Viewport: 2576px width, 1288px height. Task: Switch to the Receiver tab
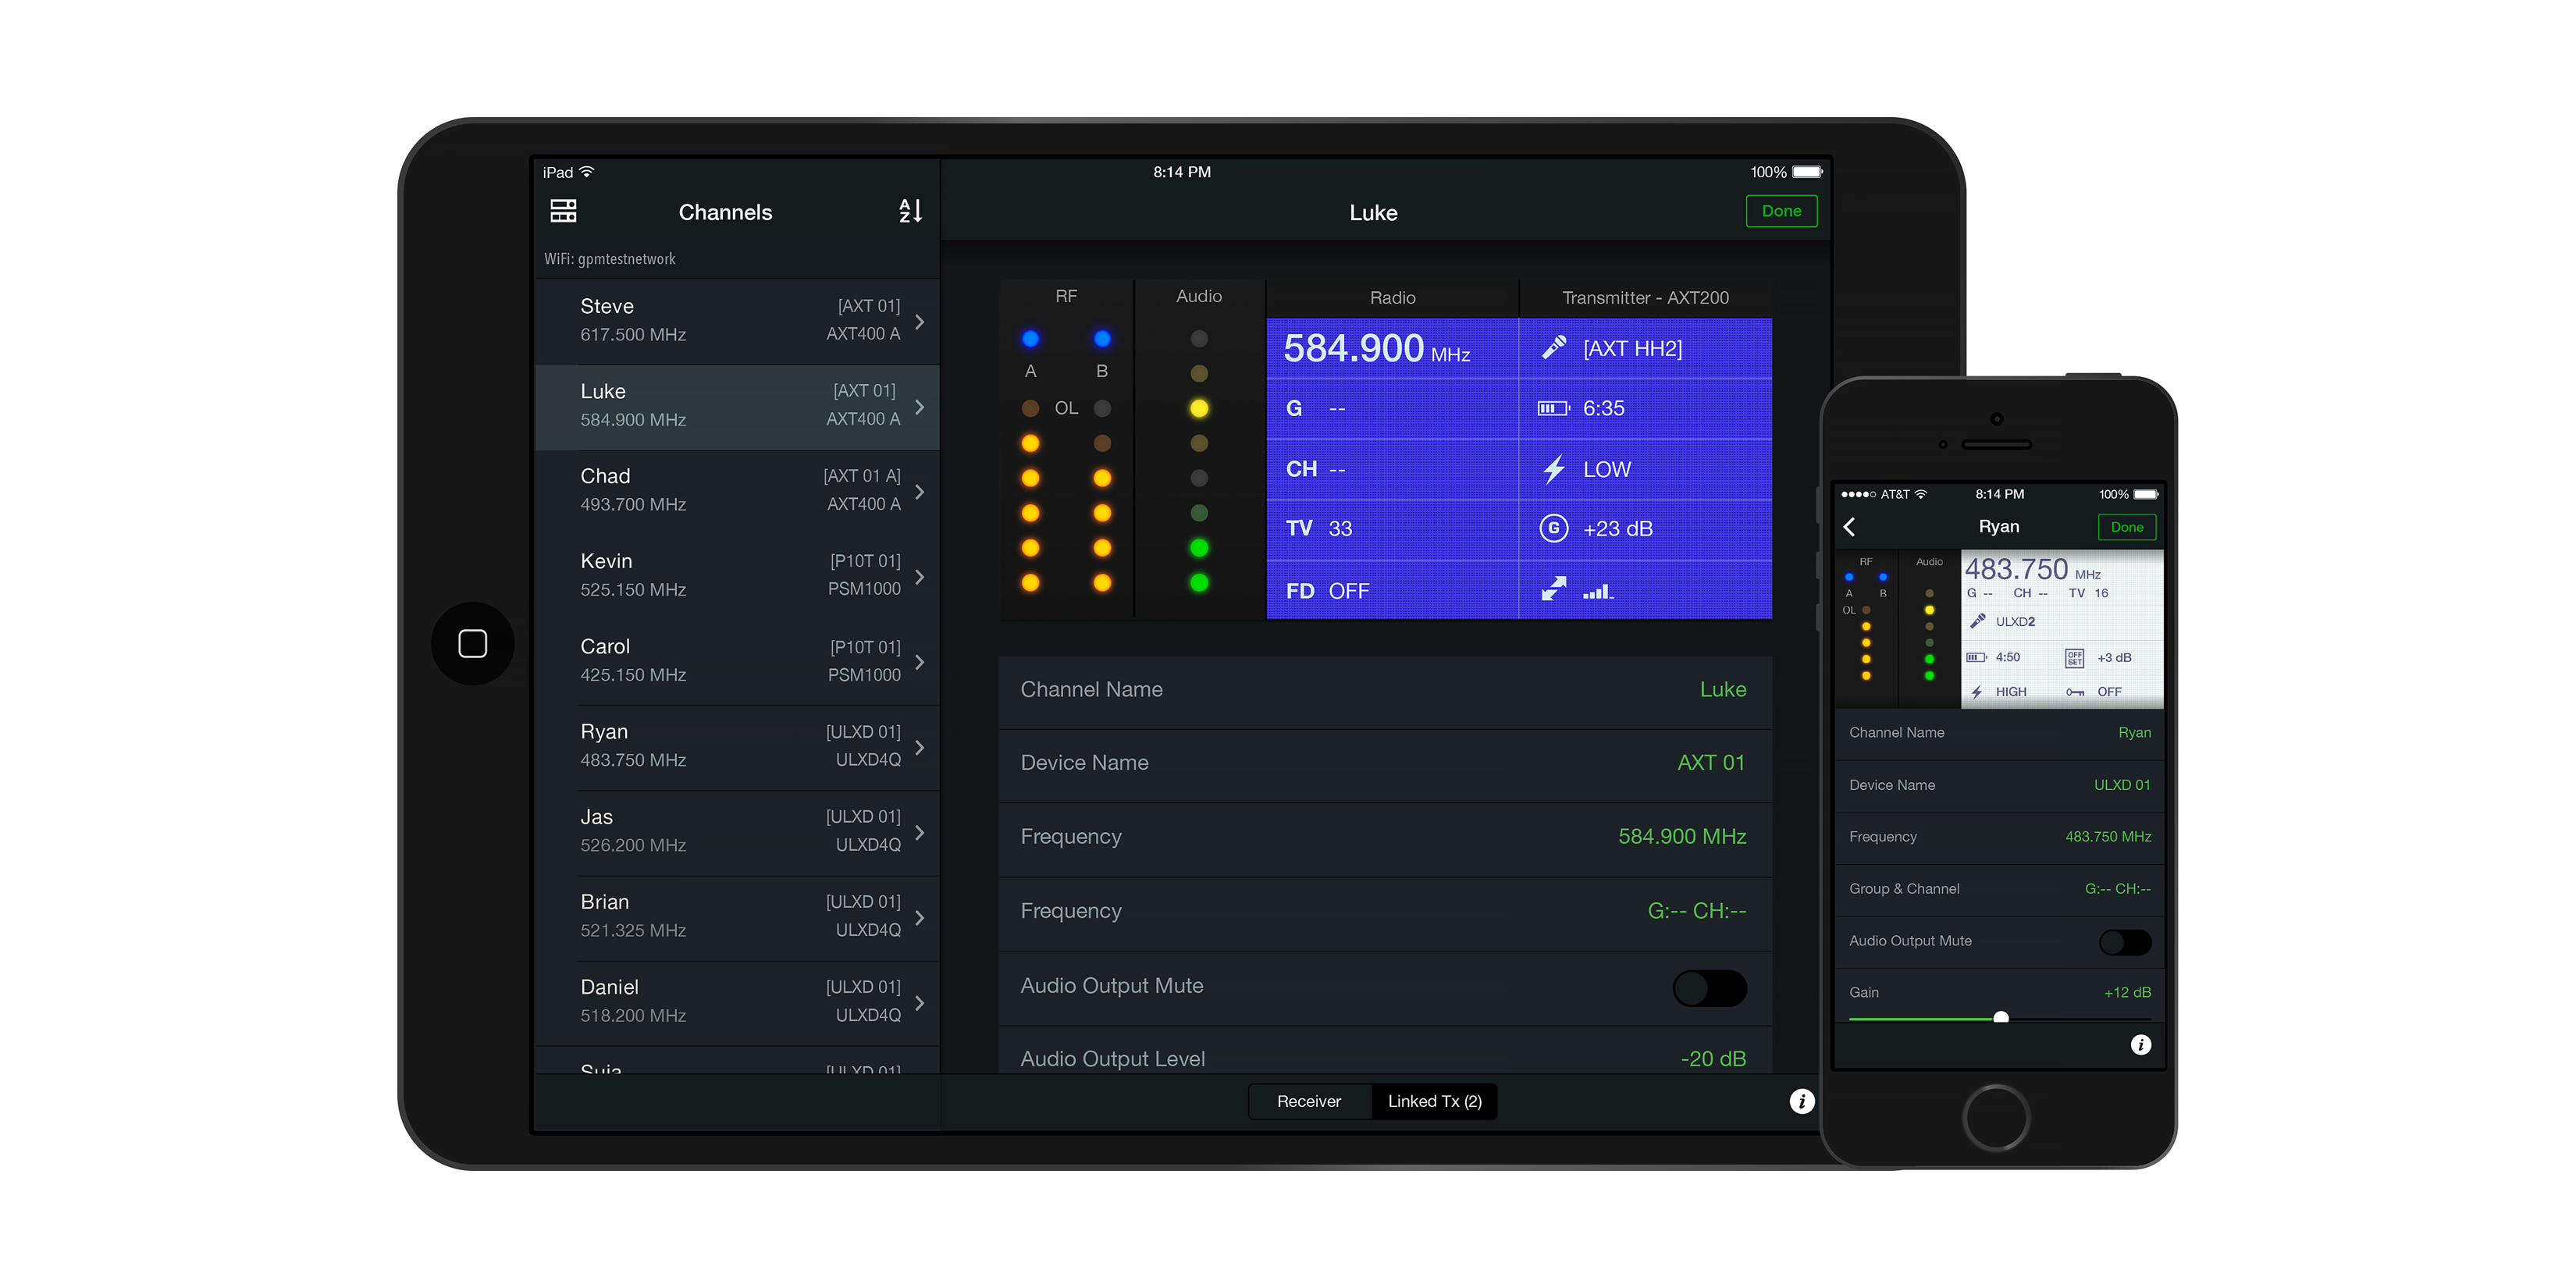click(1309, 1101)
